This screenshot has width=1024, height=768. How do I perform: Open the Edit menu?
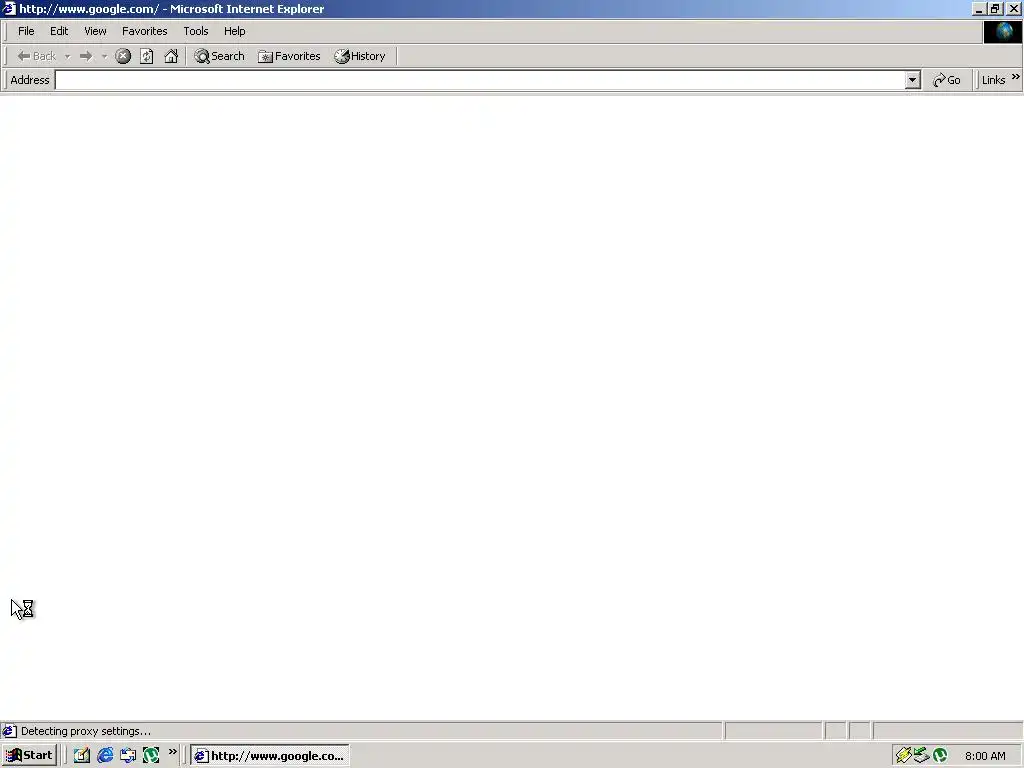coord(59,31)
